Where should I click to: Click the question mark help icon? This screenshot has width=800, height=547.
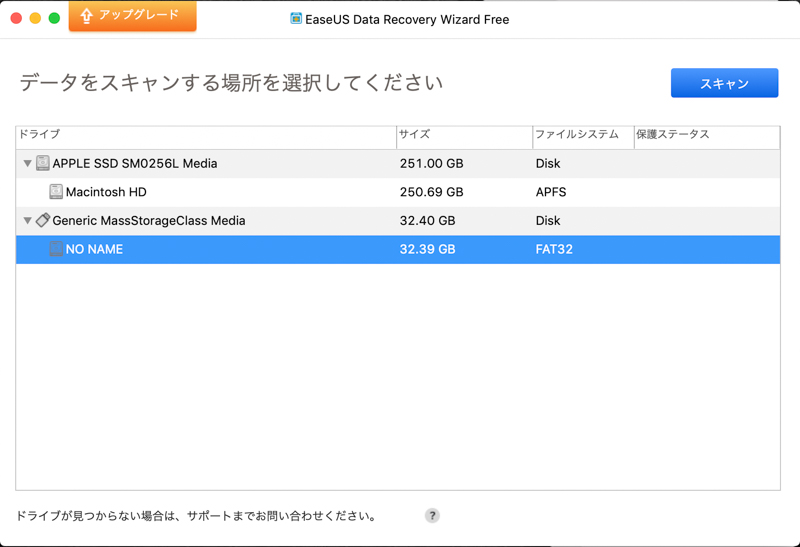click(432, 515)
